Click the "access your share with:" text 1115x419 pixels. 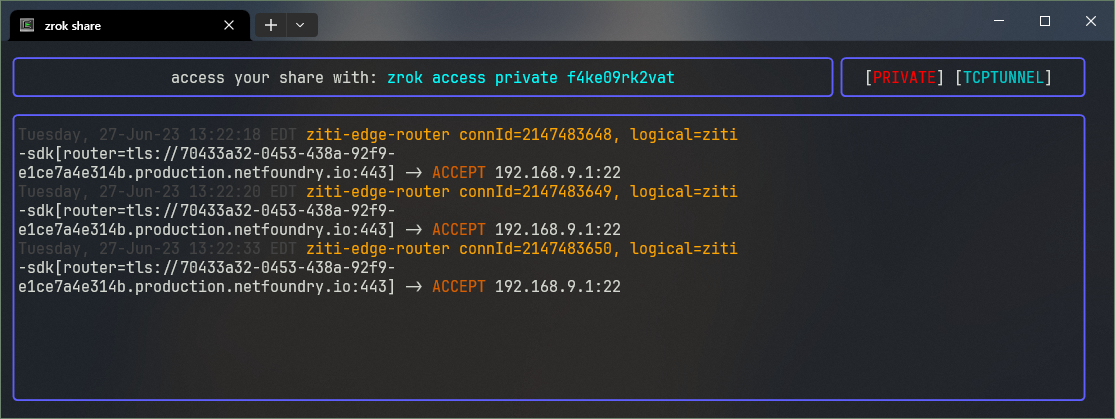tap(275, 77)
